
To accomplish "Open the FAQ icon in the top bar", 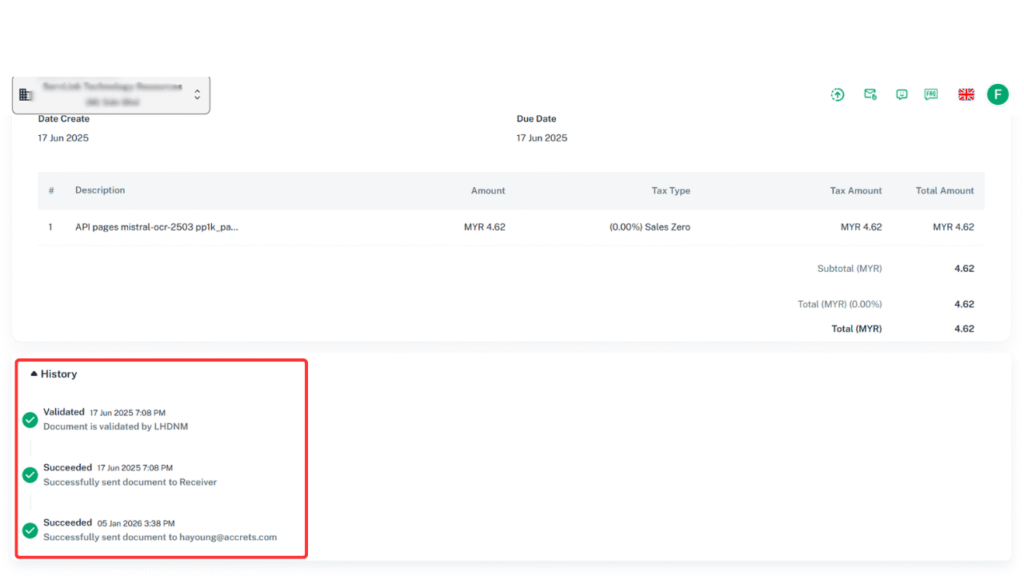I will pyautogui.click(x=932, y=94).
